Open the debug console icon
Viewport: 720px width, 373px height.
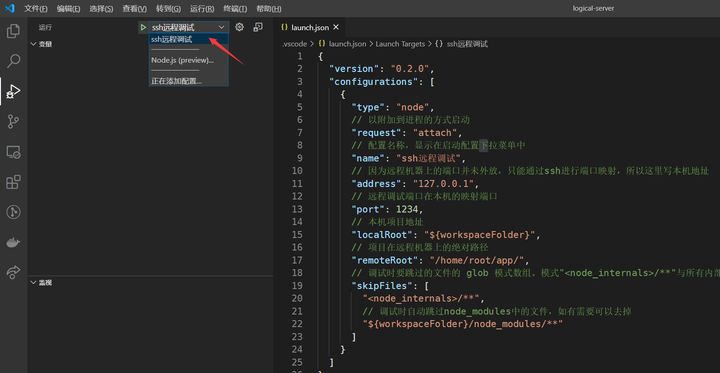coord(258,27)
